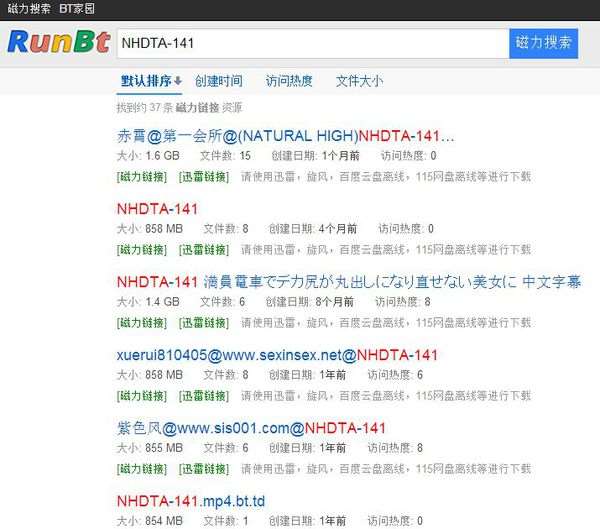Image resolution: width=600 pixels, height=529 pixels.
Task: Click 磁力链接 for the 1.6 GB result
Action: click(x=142, y=177)
